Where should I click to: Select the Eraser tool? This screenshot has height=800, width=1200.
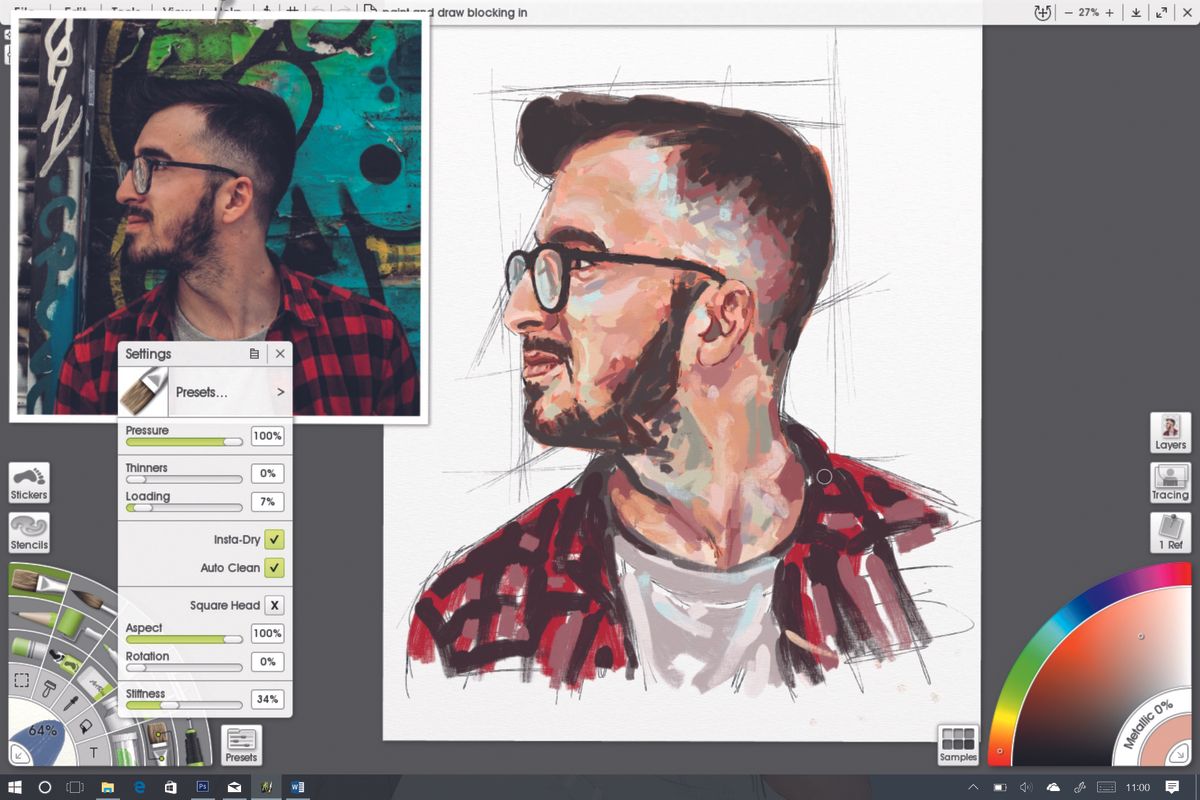tap(26, 648)
